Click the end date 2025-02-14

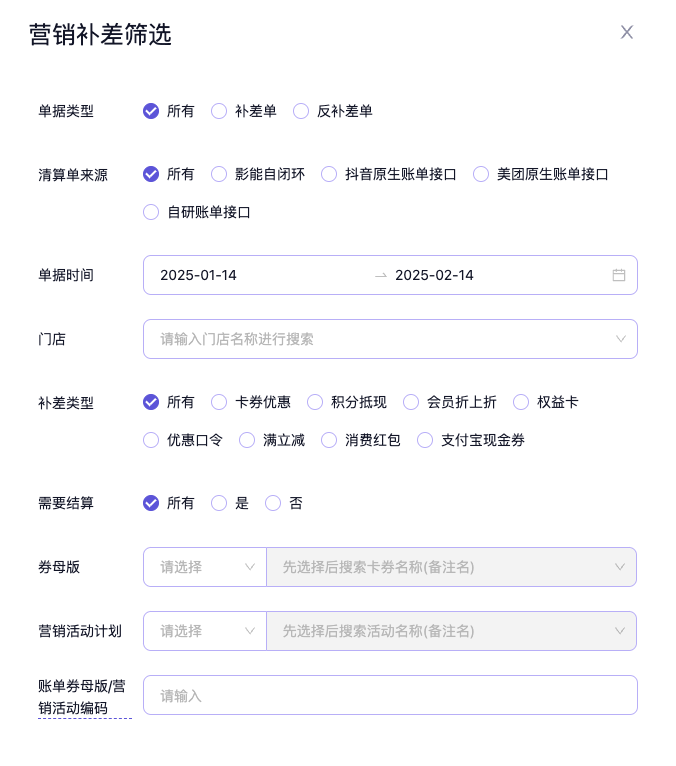434,275
